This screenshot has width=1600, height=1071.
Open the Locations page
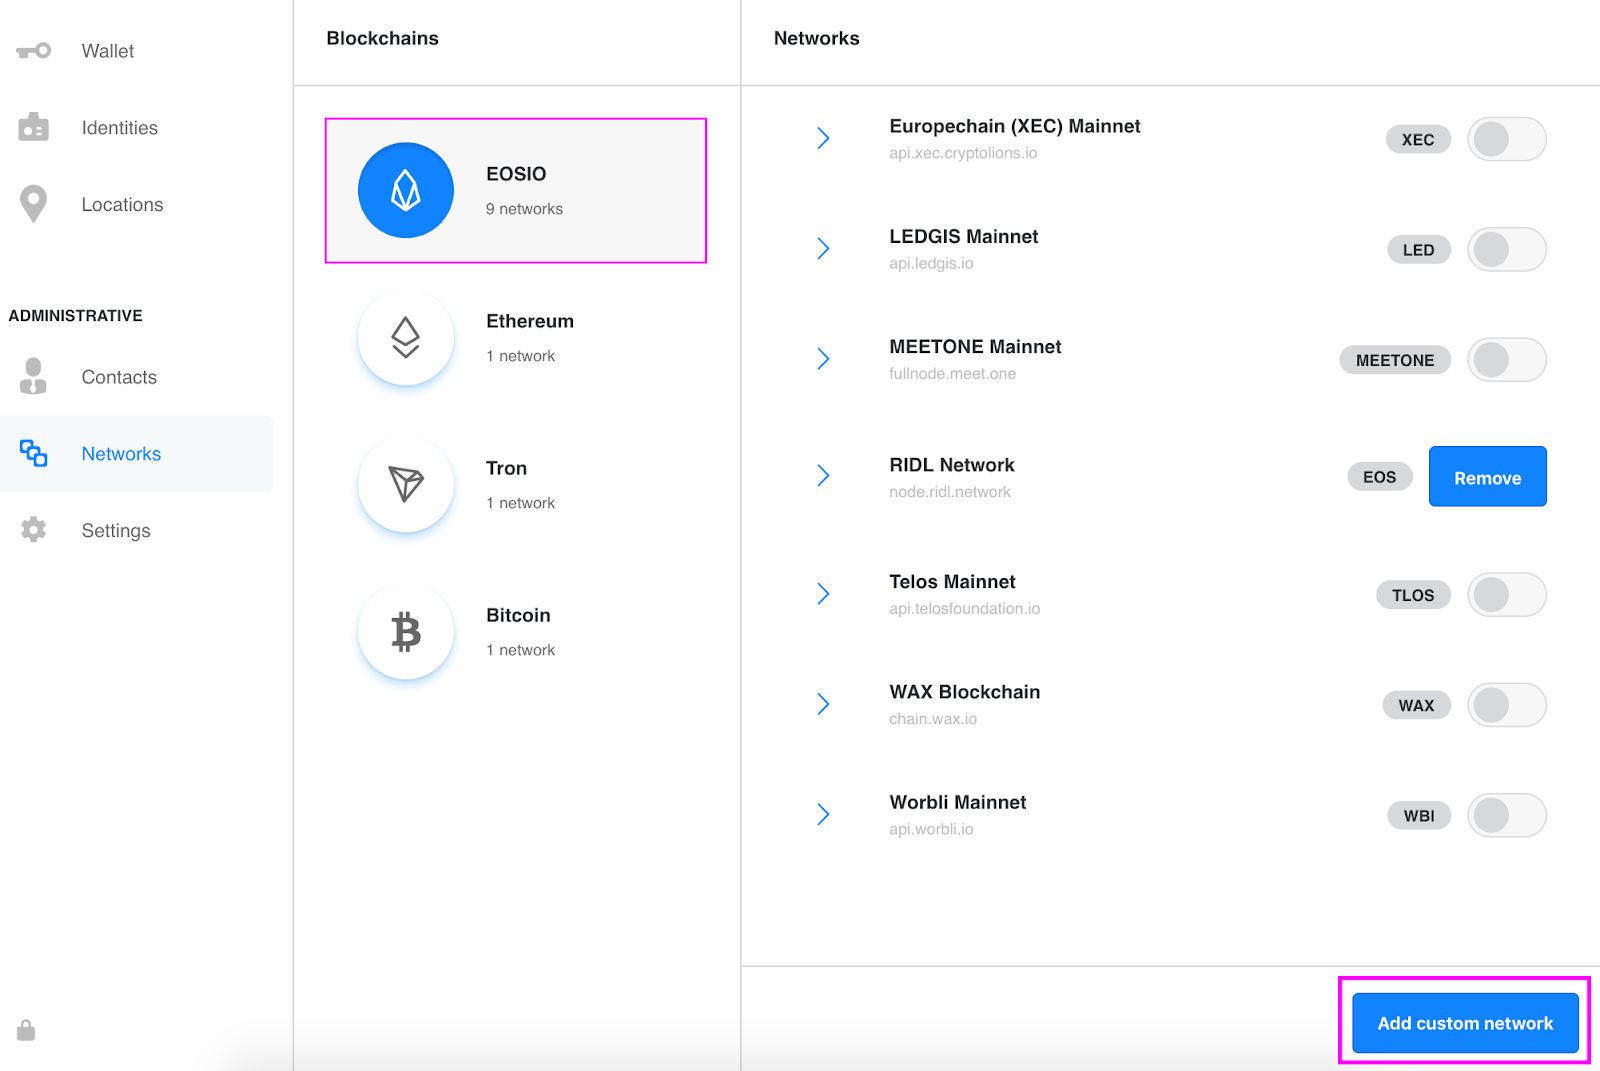pyautogui.click(x=137, y=204)
